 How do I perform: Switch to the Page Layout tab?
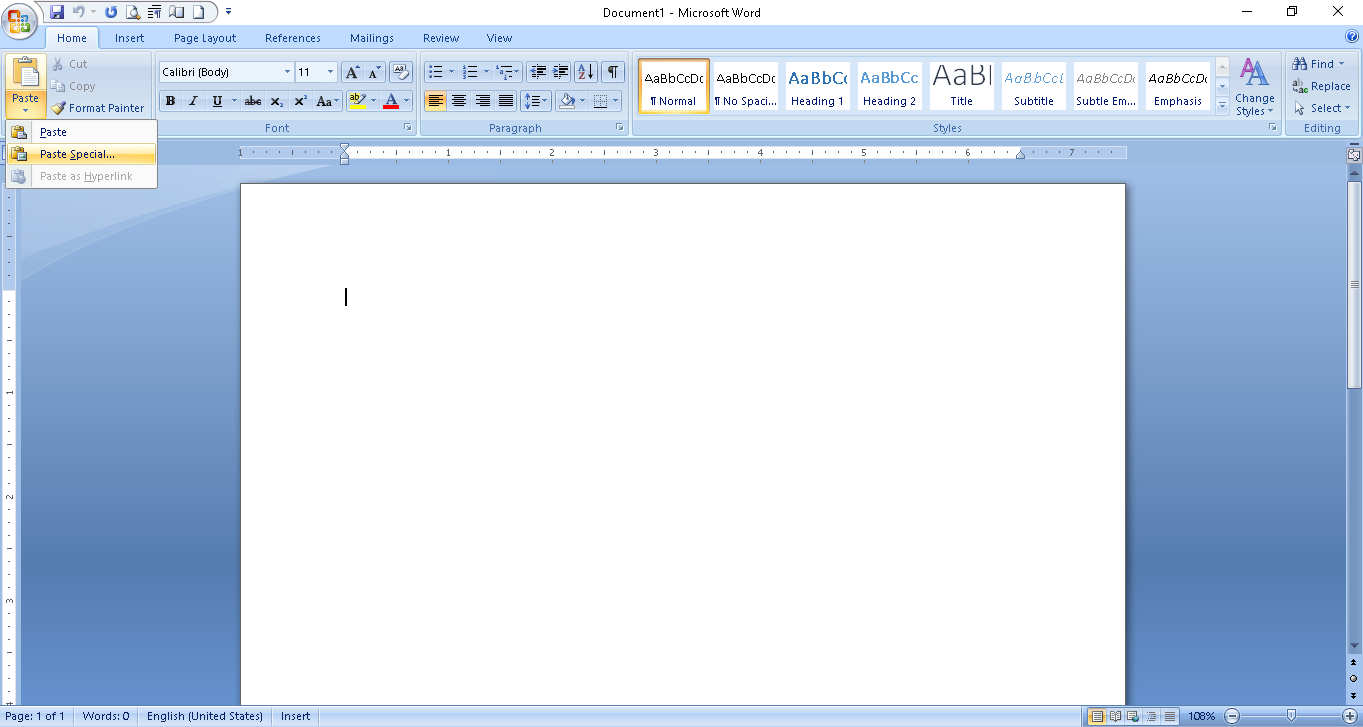205,38
